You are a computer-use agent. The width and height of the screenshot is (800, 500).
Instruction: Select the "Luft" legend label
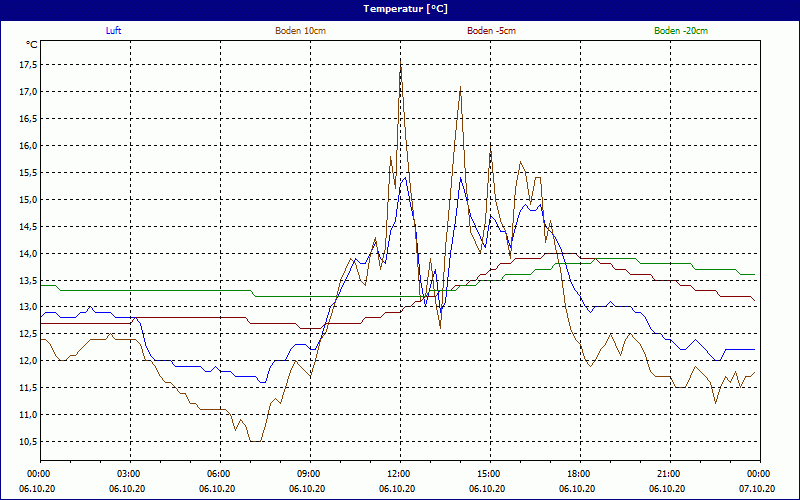(x=114, y=31)
